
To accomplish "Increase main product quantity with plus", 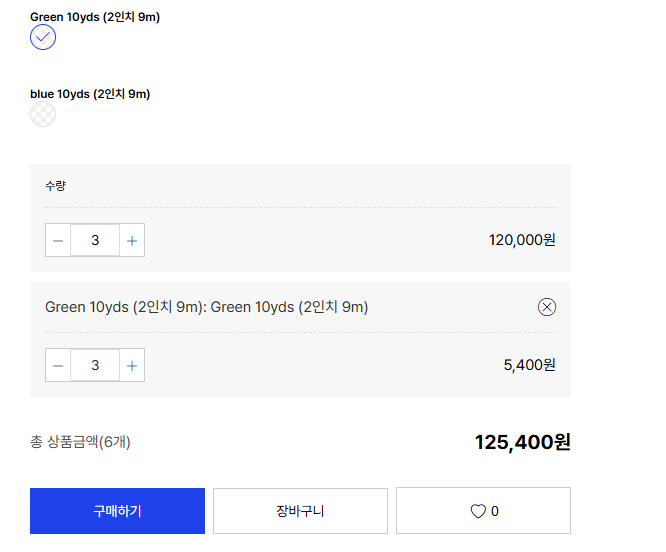I will click(132, 240).
